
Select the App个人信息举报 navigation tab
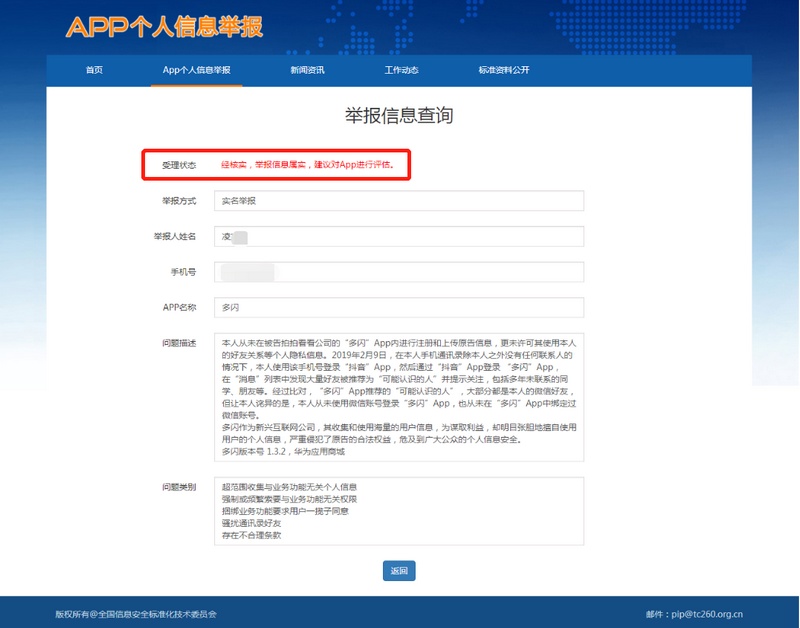196,70
